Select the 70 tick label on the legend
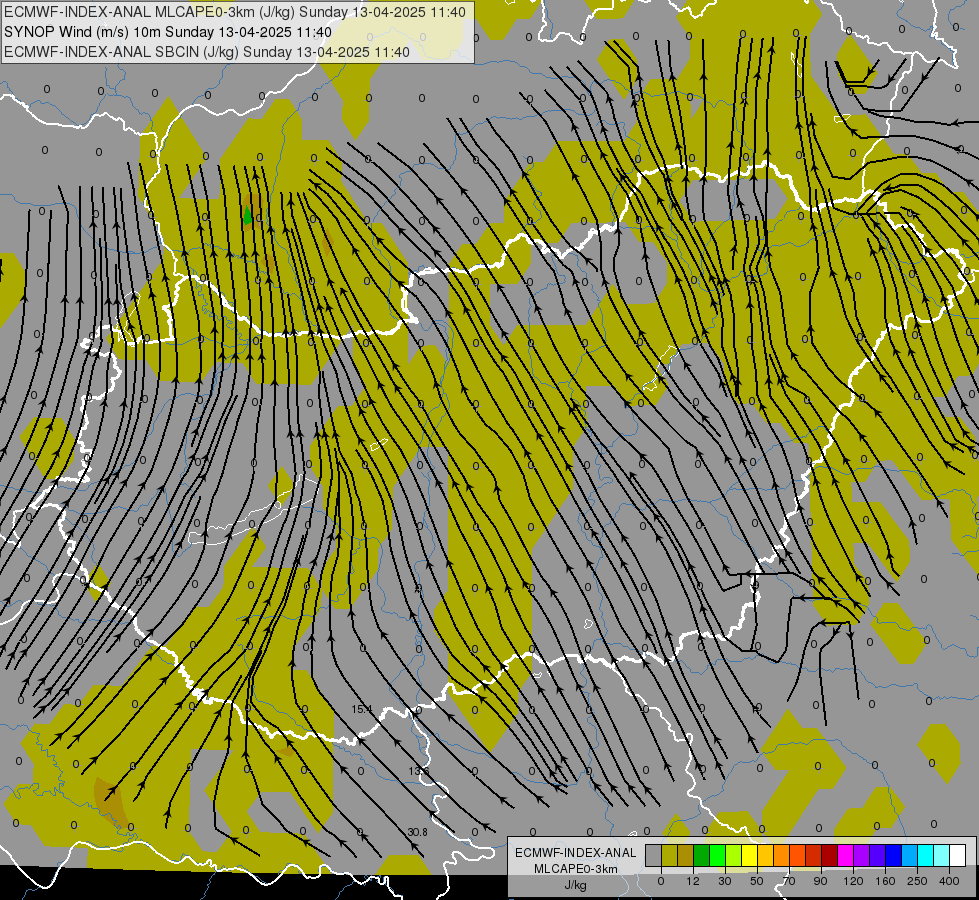This screenshot has height=900, width=979. 789,881
